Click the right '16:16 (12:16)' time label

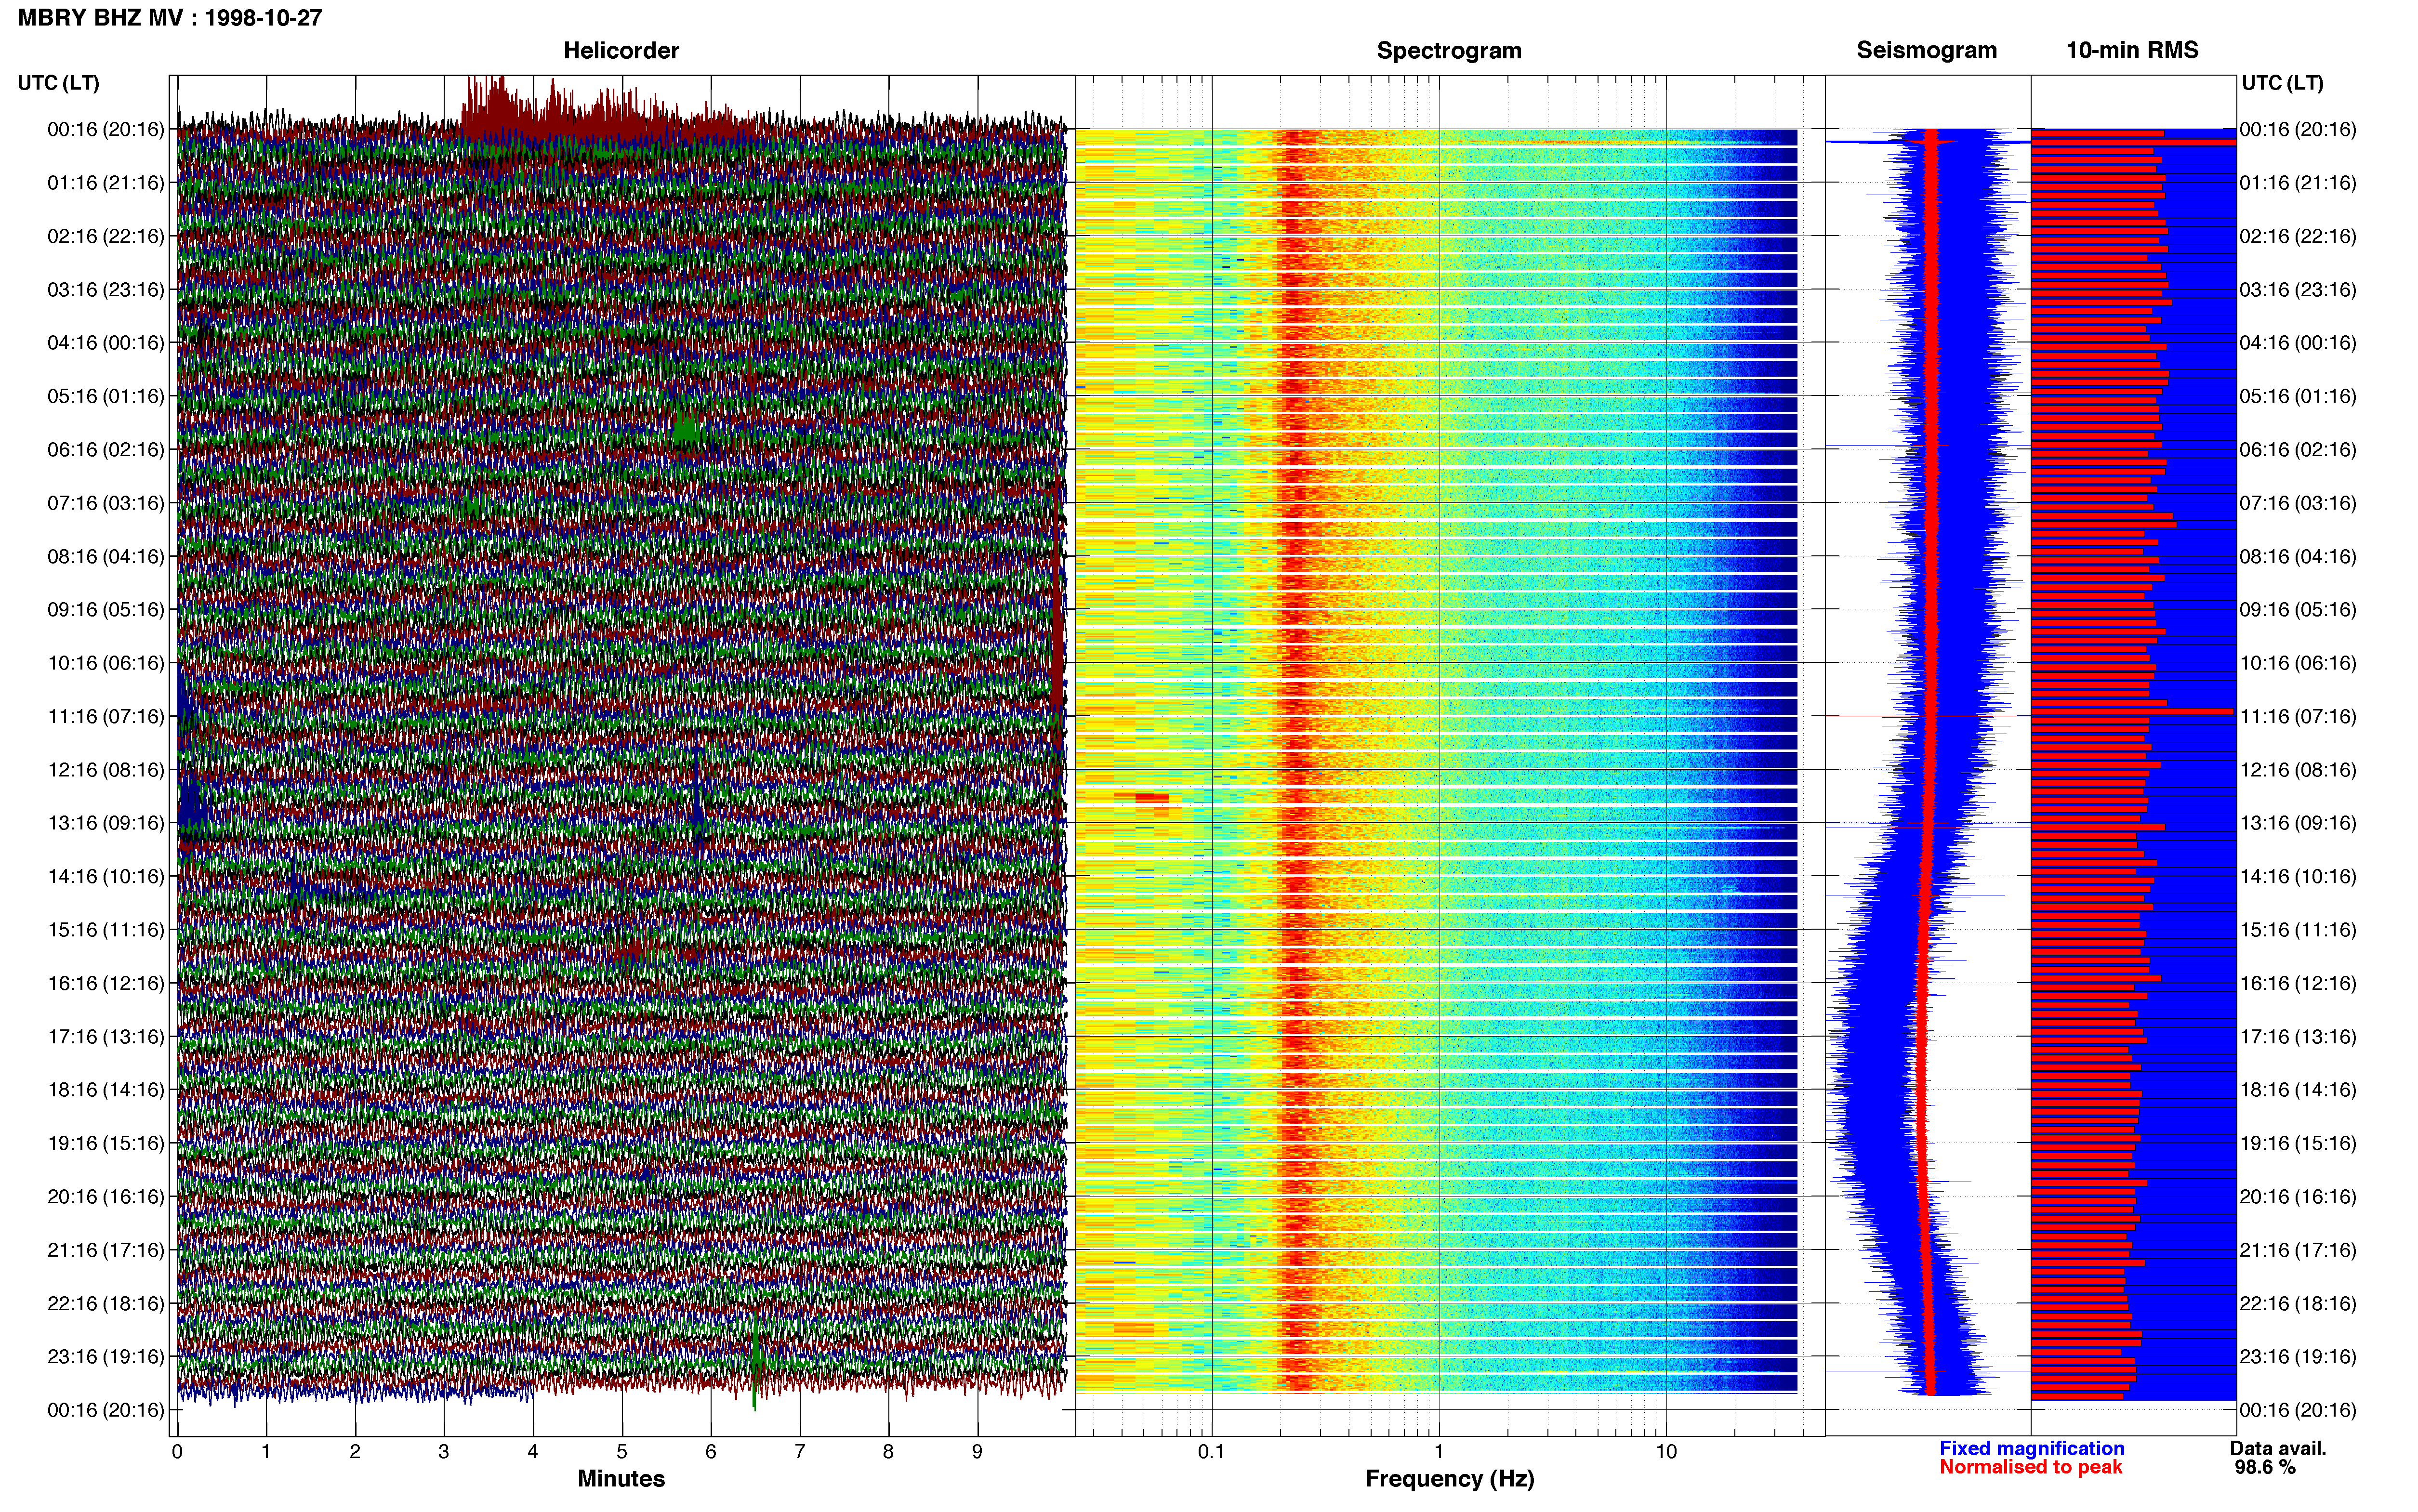point(2298,983)
